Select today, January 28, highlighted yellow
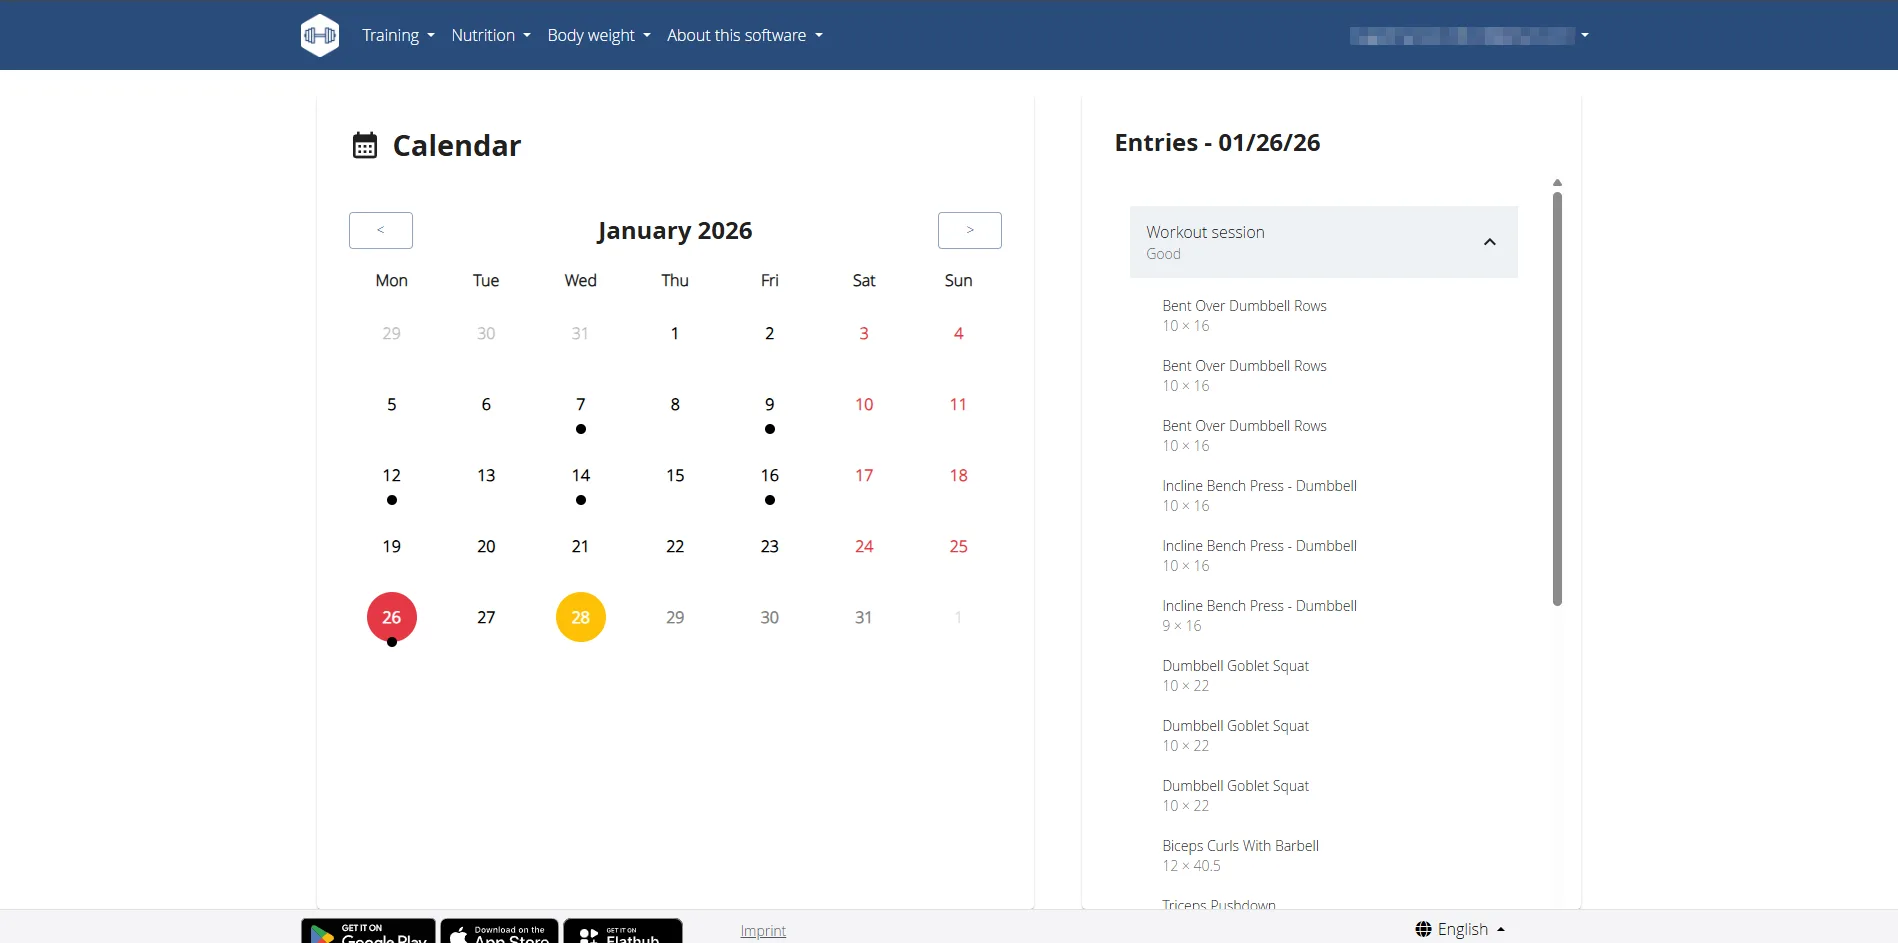 pyautogui.click(x=581, y=617)
